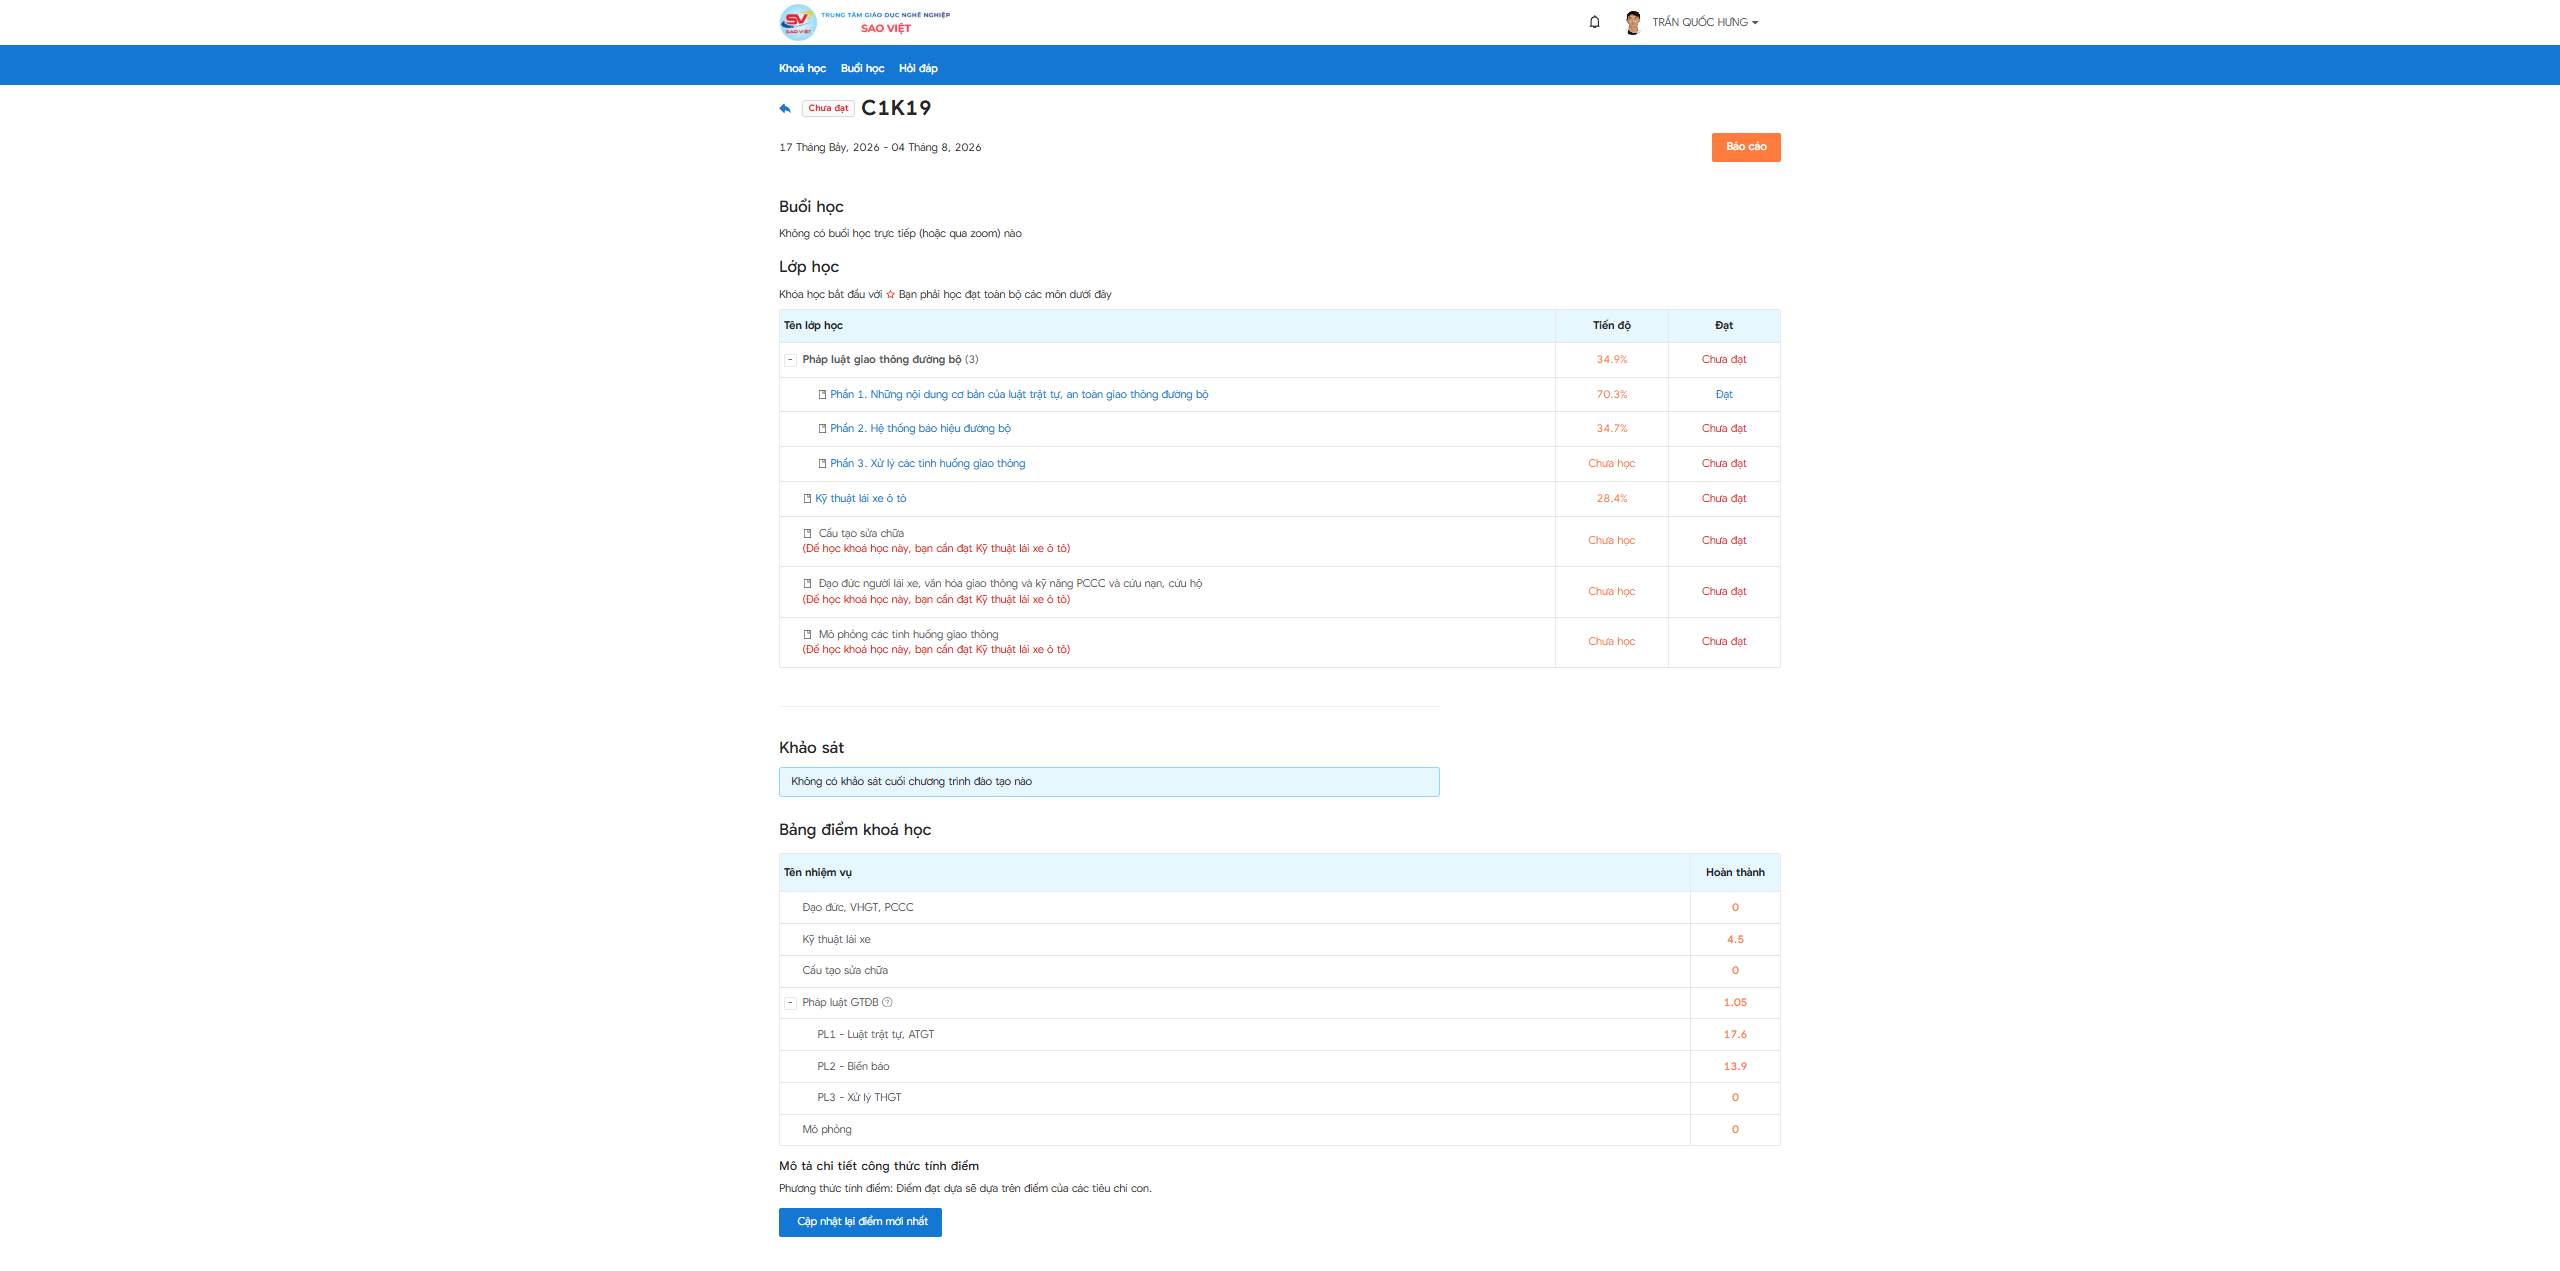Image resolution: width=2560 pixels, height=1271 pixels.
Task: Click the Đạo đức người lái xe class name
Action: pyautogui.click(x=1010, y=584)
